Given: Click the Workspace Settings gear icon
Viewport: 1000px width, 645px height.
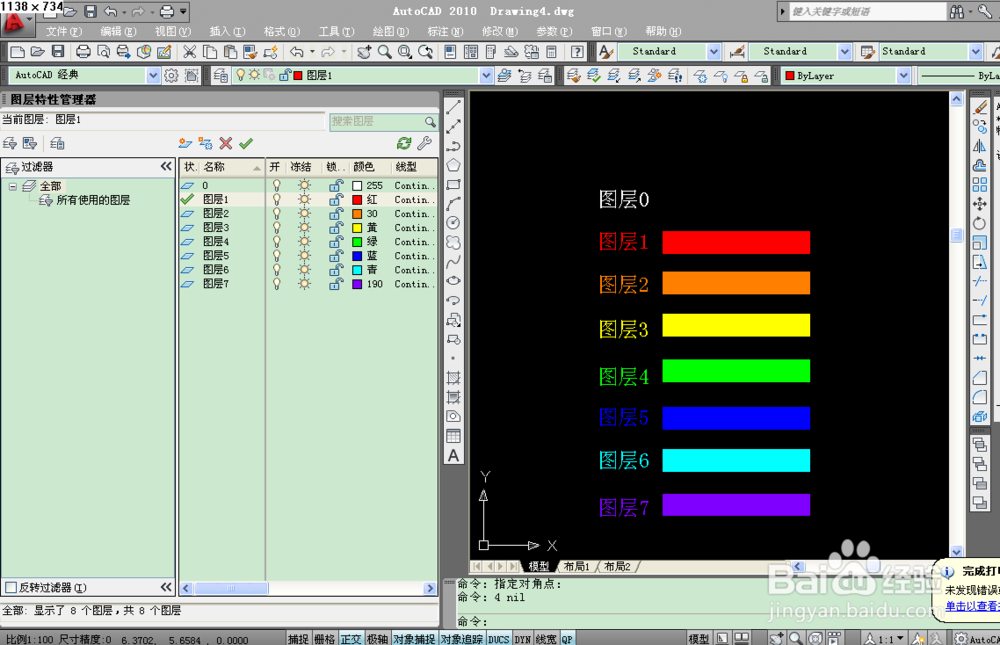Looking at the screenshot, I should point(172,75).
